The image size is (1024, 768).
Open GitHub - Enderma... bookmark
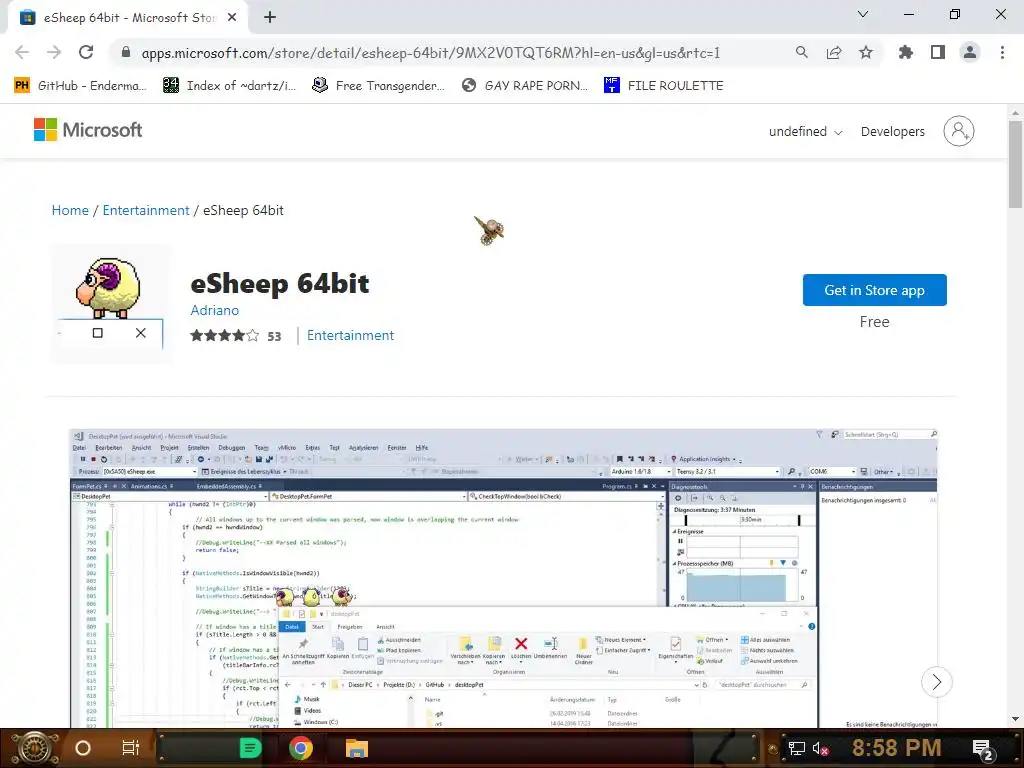[80, 86]
